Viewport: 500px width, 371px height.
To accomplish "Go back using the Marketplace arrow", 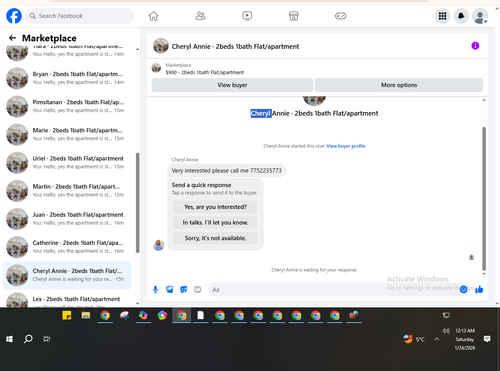I will click(12, 38).
